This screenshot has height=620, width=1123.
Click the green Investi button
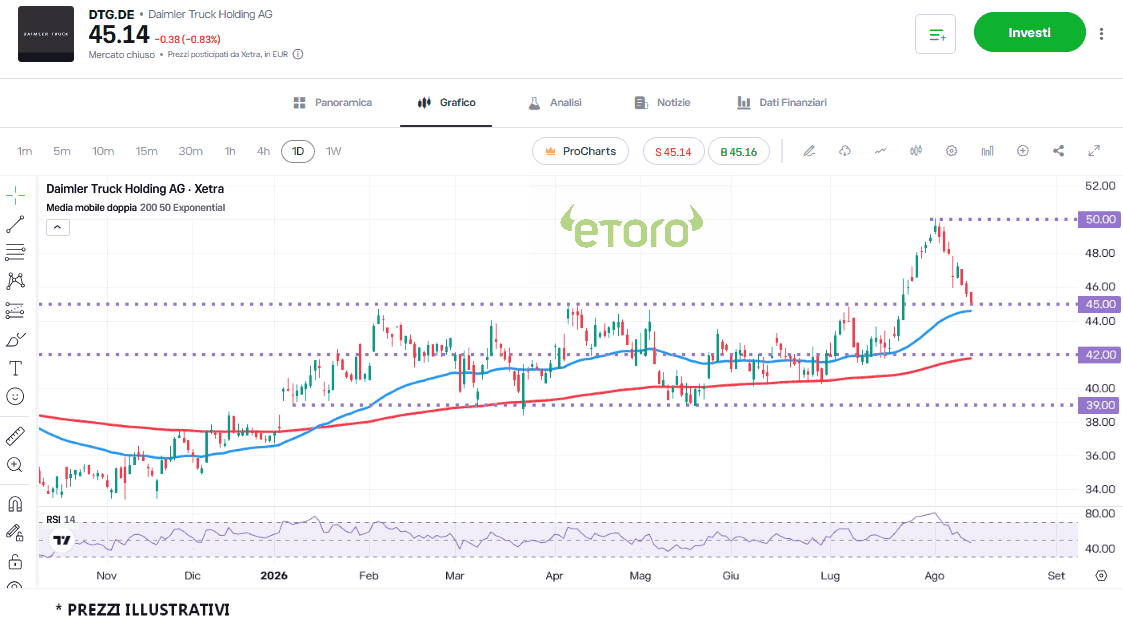pyautogui.click(x=1029, y=32)
